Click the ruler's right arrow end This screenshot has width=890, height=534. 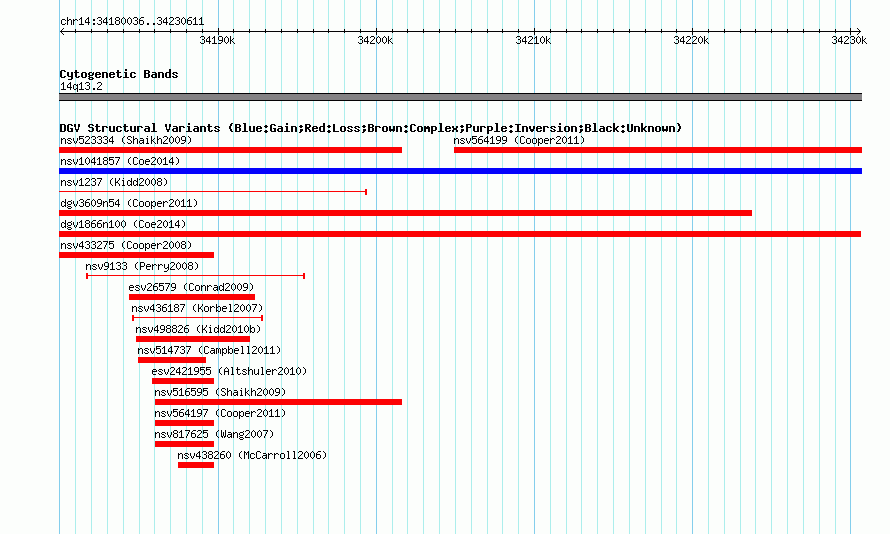[x=859, y=32]
